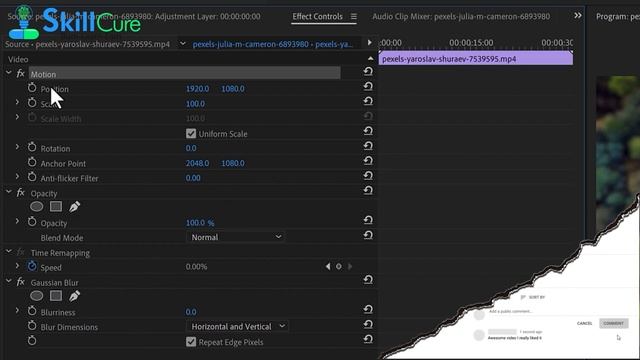Edit the Rotation value 0.0
The height and width of the screenshot is (360, 640).
tap(191, 148)
